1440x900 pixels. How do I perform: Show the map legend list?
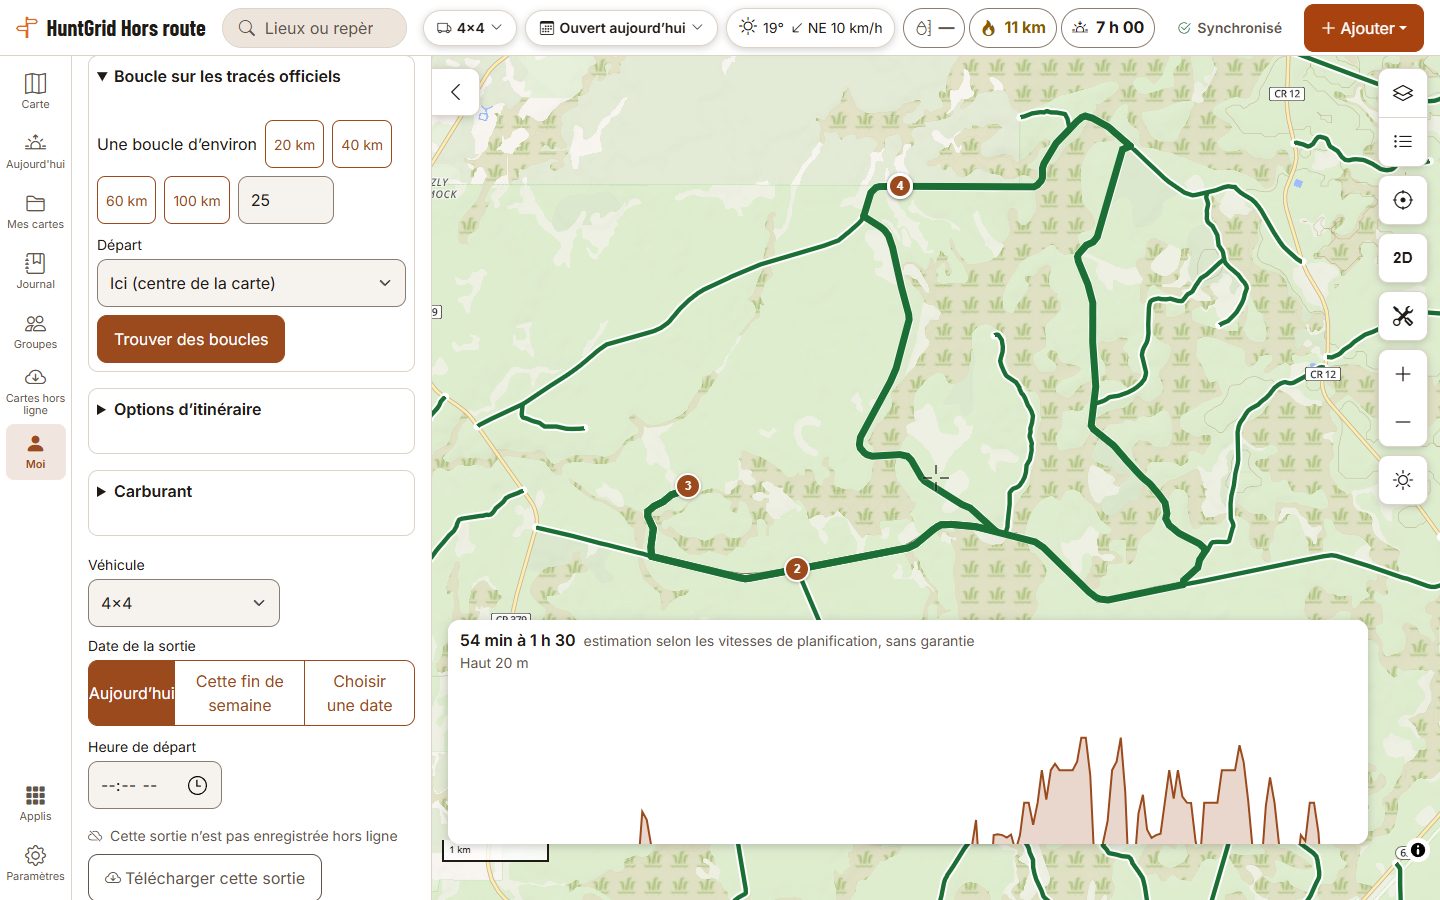[x=1403, y=141]
